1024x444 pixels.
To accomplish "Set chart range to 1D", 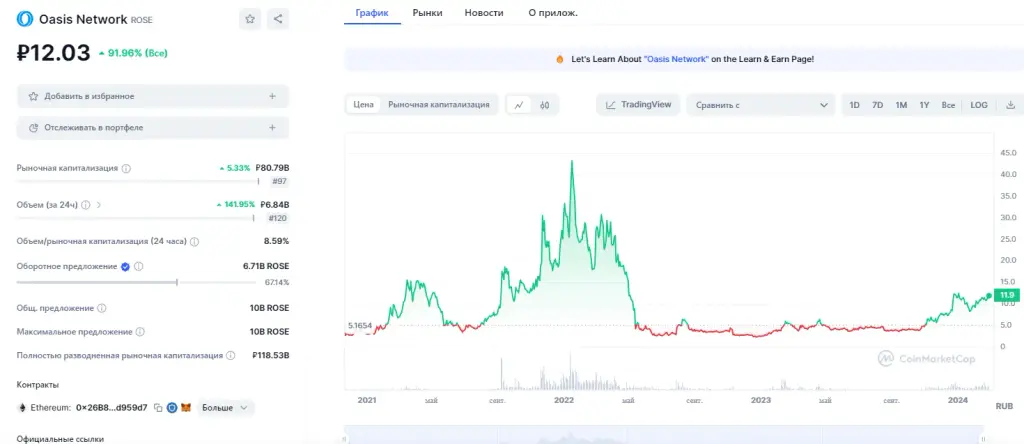I will tap(854, 104).
